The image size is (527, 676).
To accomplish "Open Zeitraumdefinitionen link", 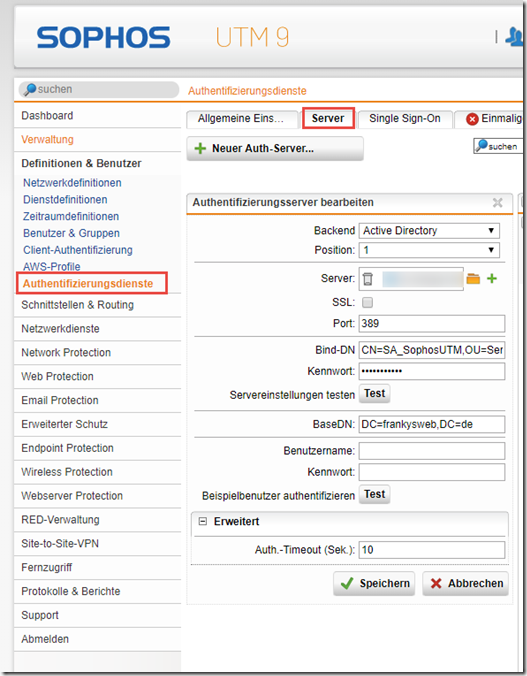I will point(71,216).
